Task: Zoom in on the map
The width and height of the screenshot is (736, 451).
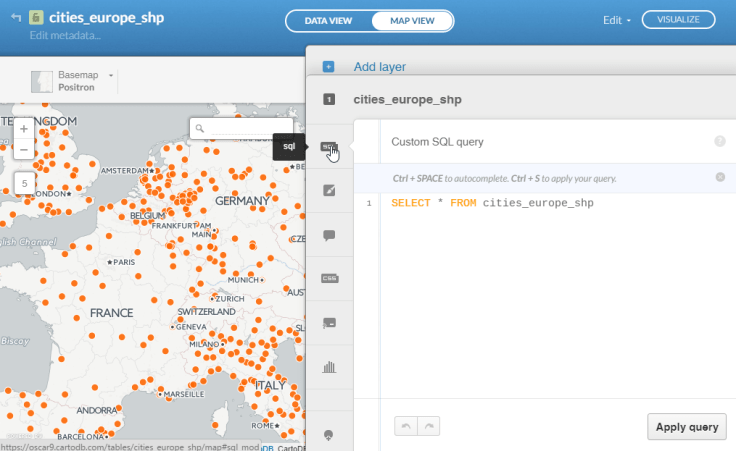Action: pos(24,129)
